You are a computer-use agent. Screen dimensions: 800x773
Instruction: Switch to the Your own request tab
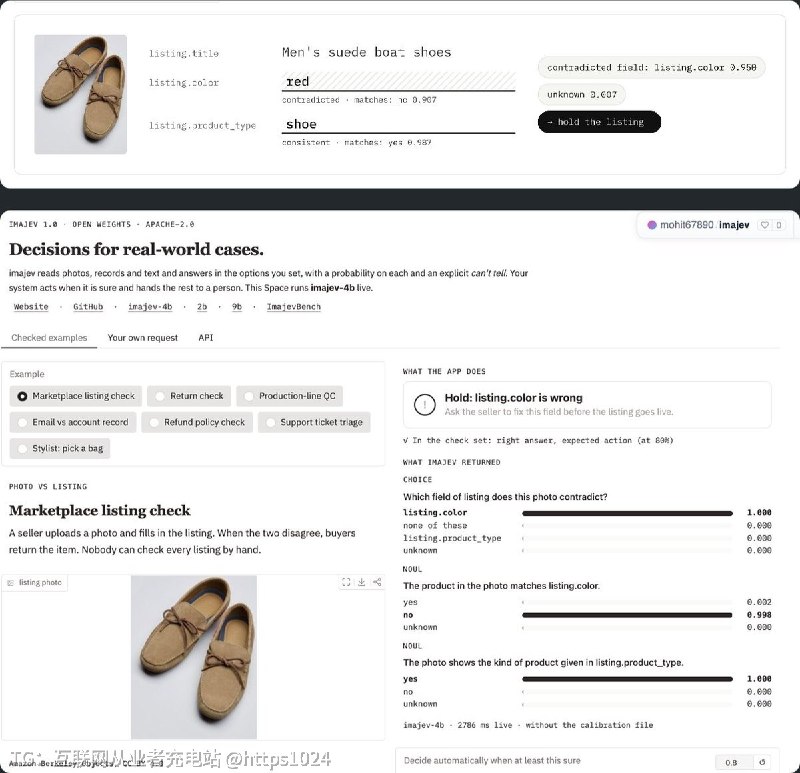(x=142, y=338)
